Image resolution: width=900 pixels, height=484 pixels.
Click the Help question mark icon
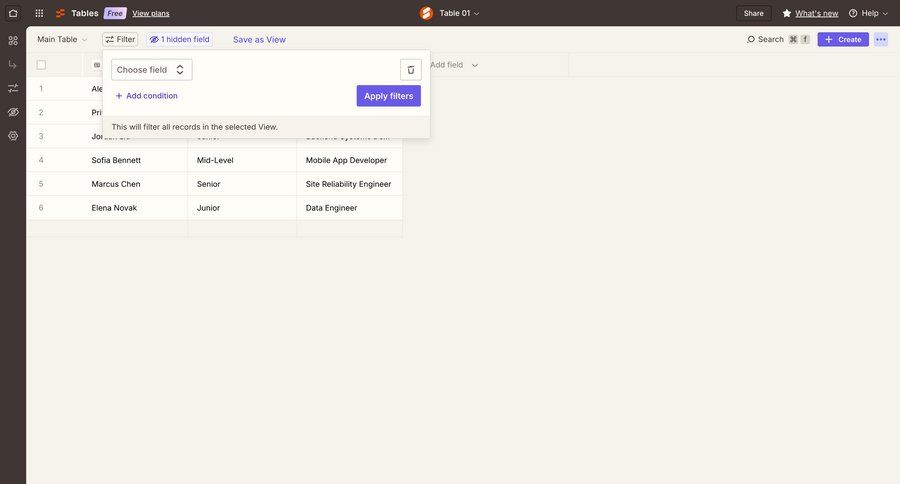click(x=853, y=13)
